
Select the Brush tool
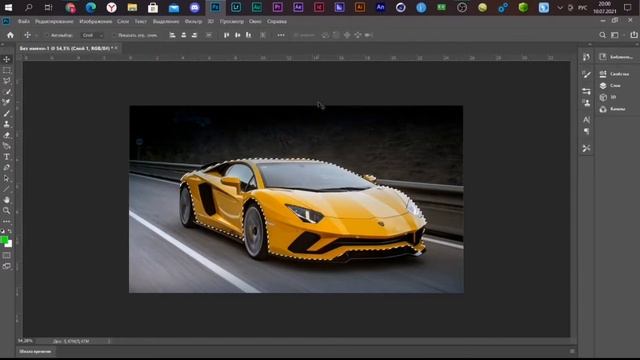pyautogui.click(x=7, y=113)
